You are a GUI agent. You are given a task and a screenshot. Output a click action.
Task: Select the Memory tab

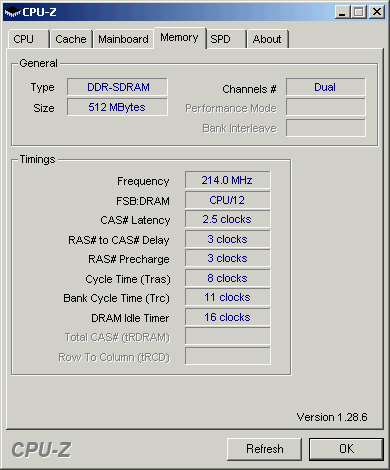(x=180, y=38)
